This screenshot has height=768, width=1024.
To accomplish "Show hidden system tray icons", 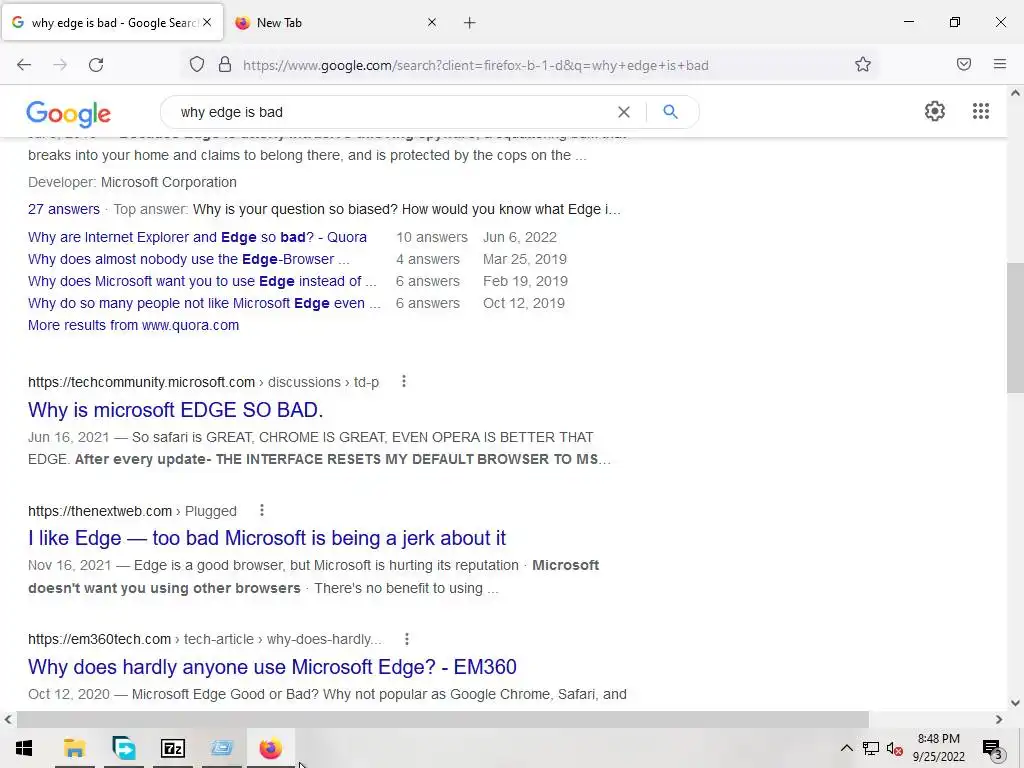I will pyautogui.click(x=846, y=748).
